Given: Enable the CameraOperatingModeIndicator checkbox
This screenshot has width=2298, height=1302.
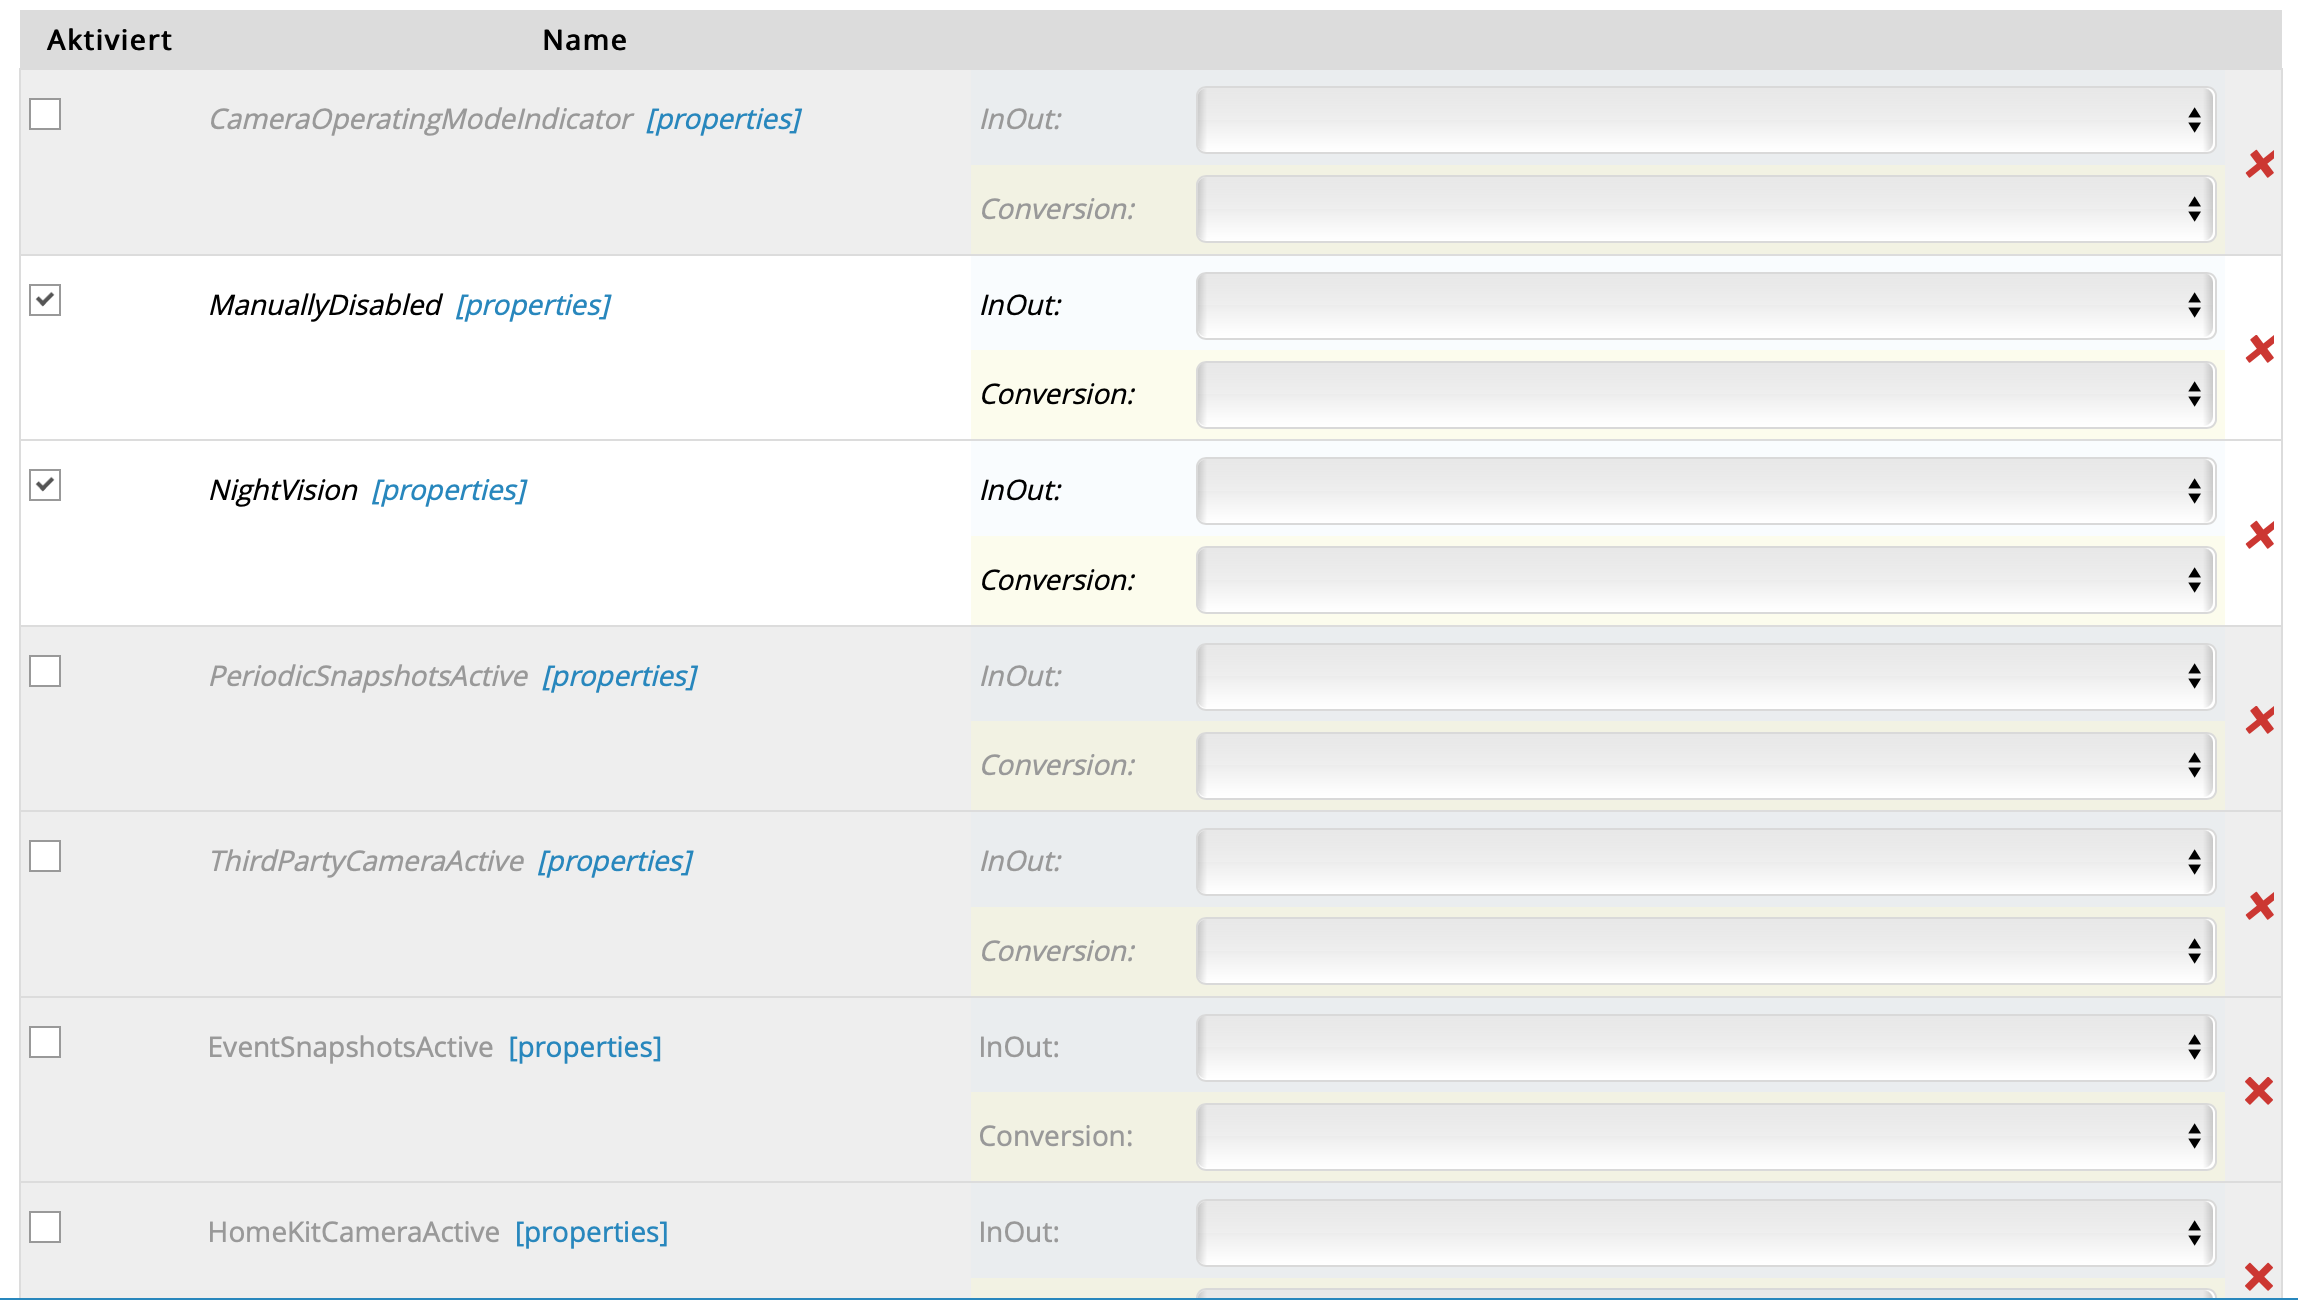Looking at the screenshot, I should pyautogui.click(x=45, y=114).
